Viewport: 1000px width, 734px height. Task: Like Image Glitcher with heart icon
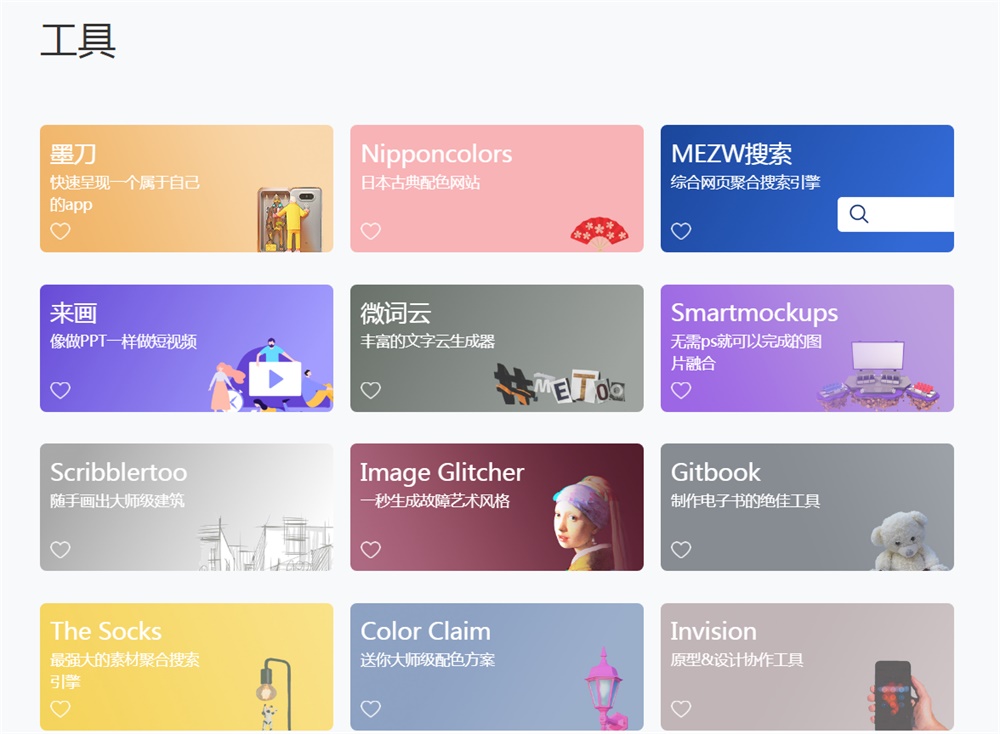click(371, 549)
